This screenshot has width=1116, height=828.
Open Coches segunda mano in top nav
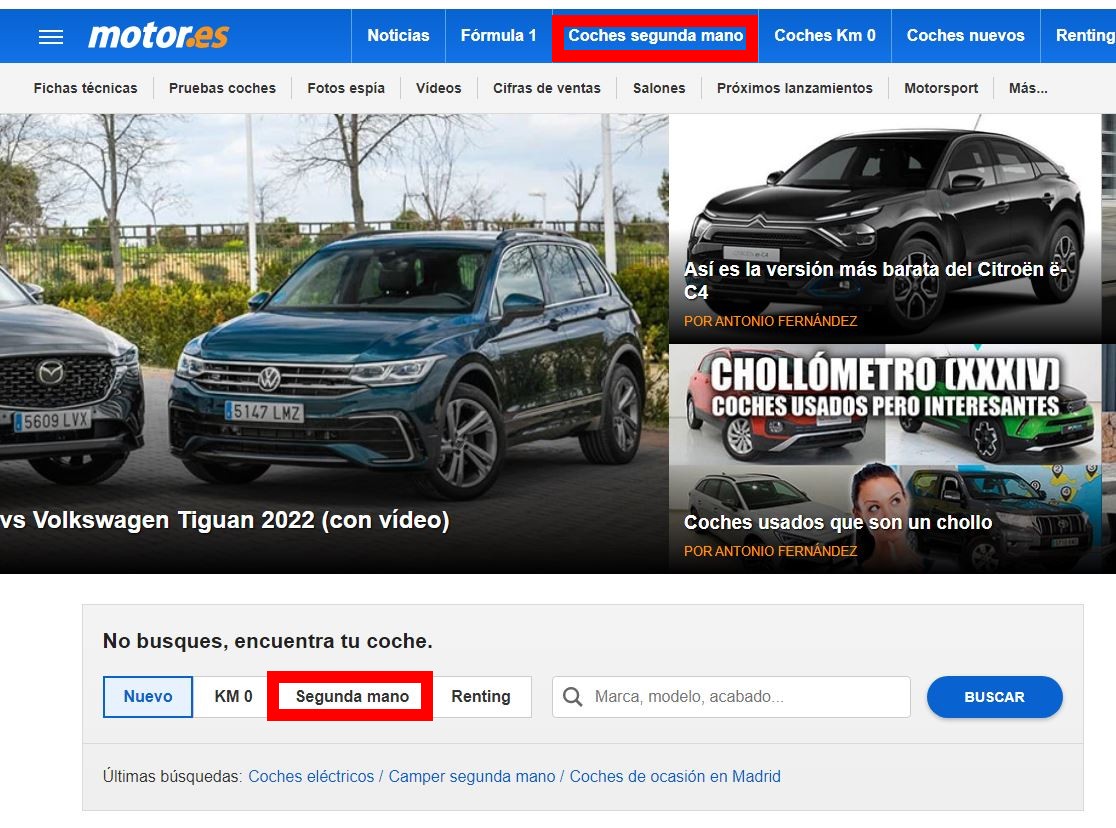tap(655, 36)
